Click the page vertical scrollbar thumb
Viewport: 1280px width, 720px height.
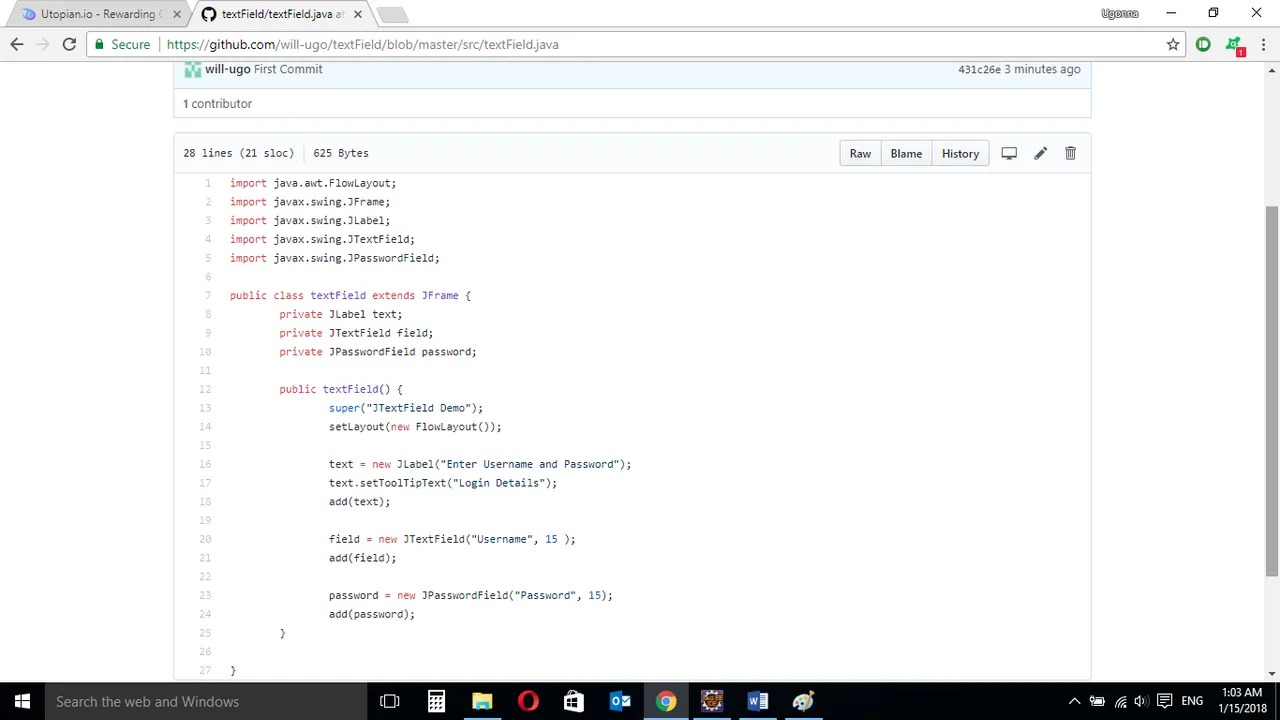click(1272, 390)
